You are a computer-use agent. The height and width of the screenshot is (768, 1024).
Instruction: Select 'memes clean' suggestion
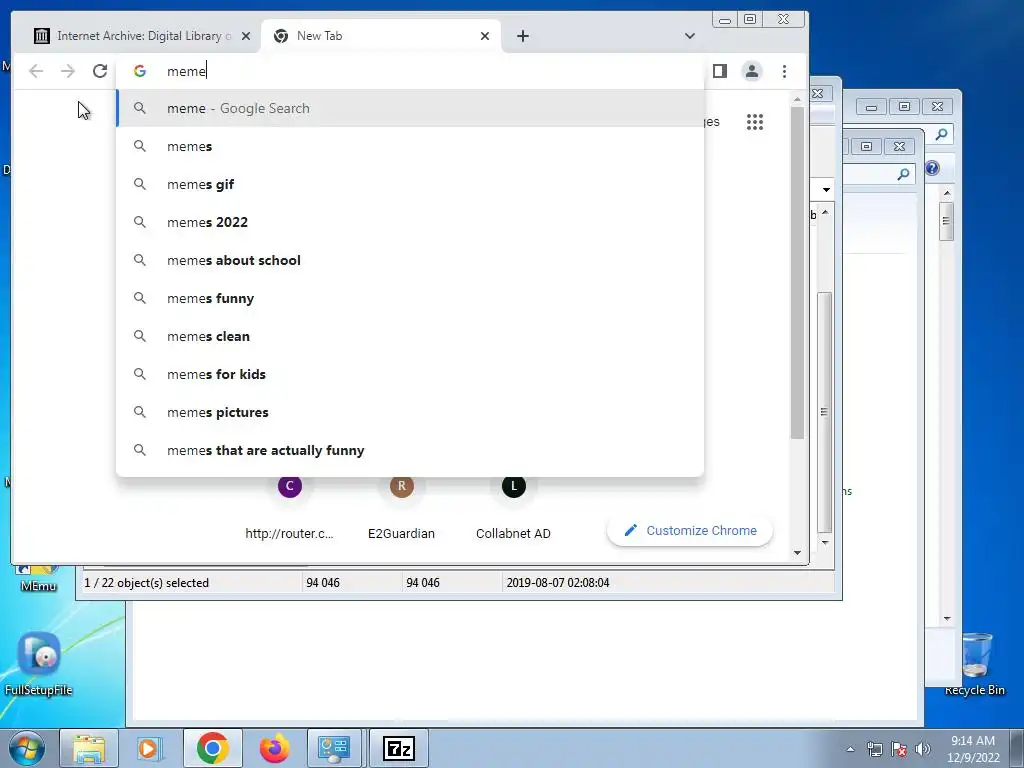click(x=410, y=336)
